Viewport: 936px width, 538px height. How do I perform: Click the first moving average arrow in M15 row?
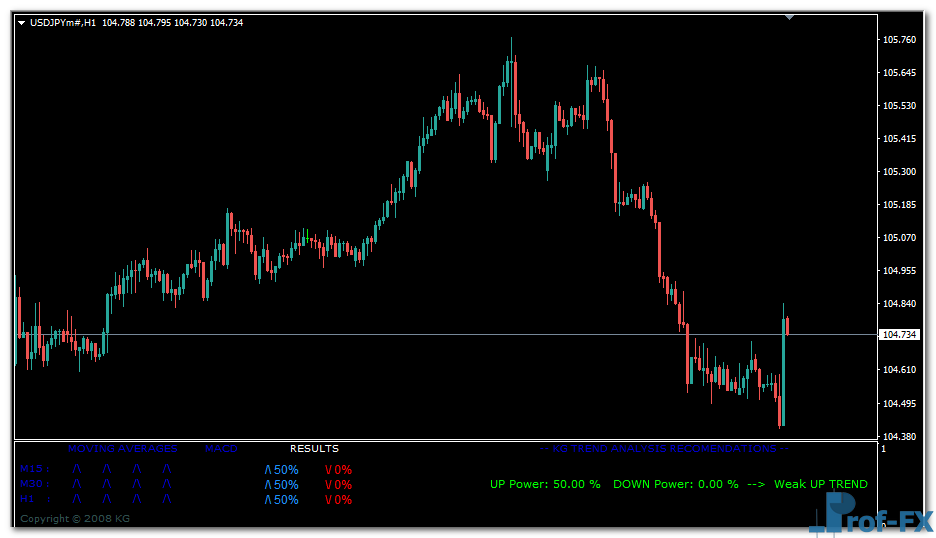click(x=76, y=469)
